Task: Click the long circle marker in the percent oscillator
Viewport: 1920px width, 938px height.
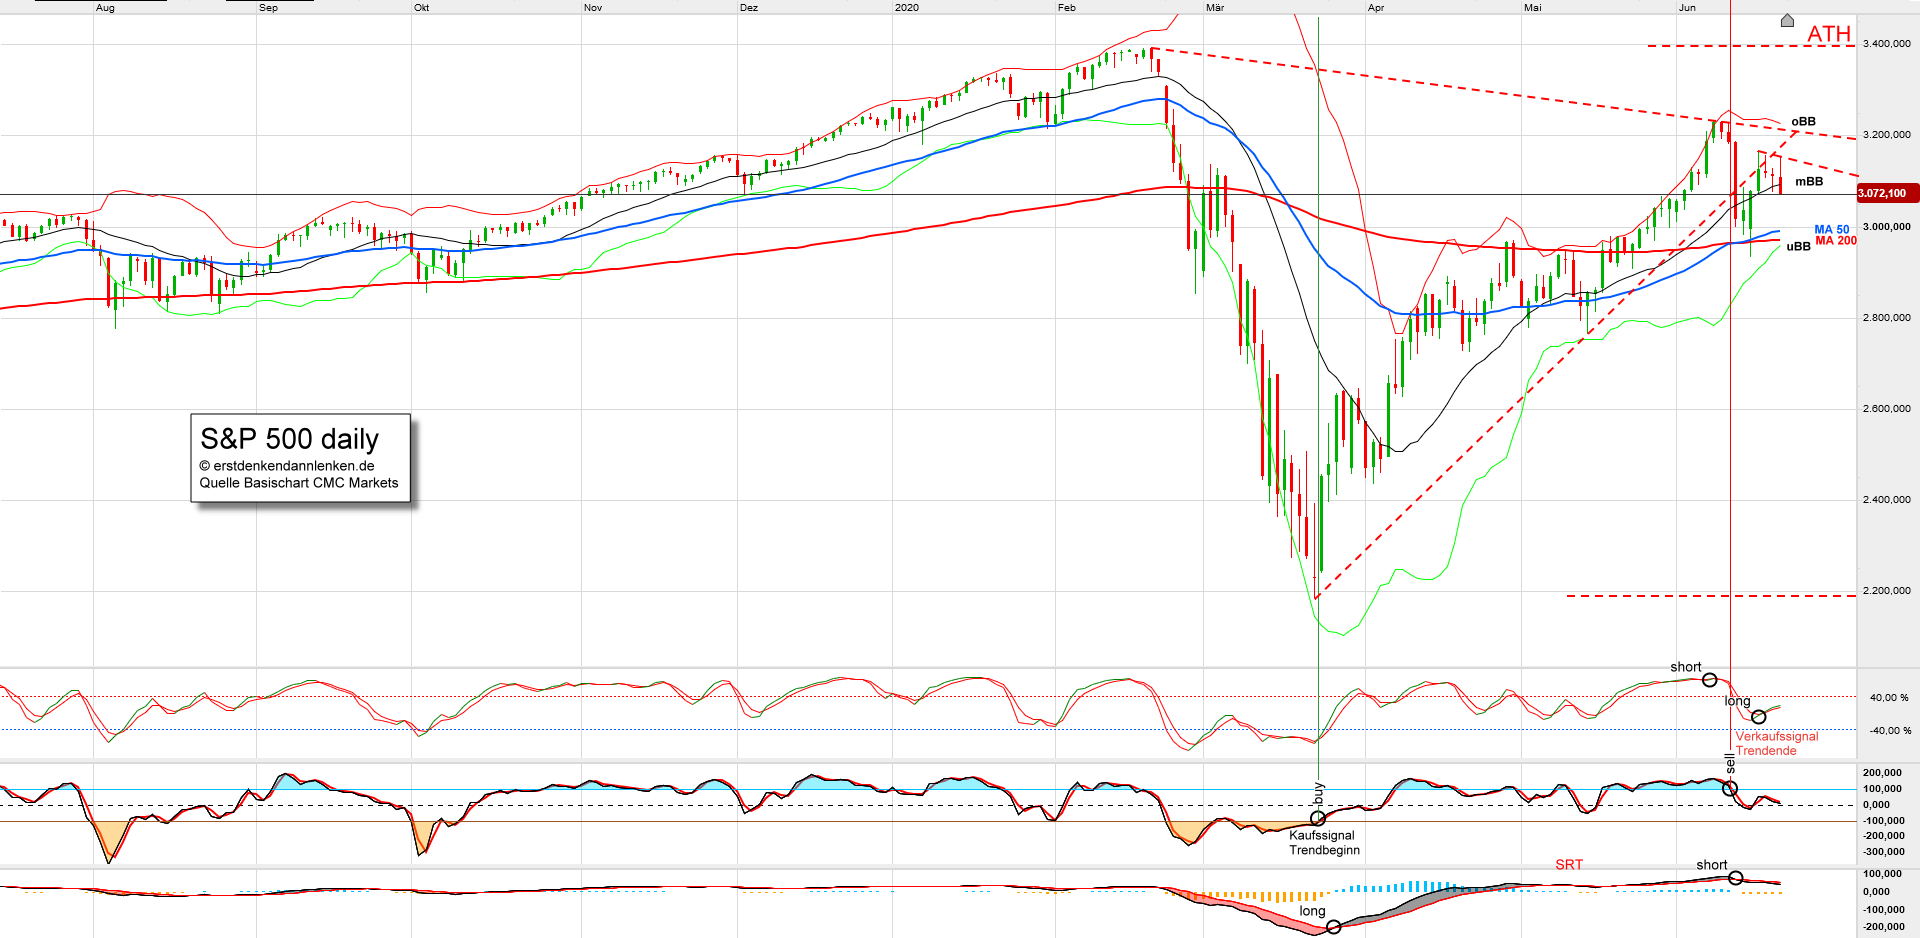Action: click(1759, 717)
